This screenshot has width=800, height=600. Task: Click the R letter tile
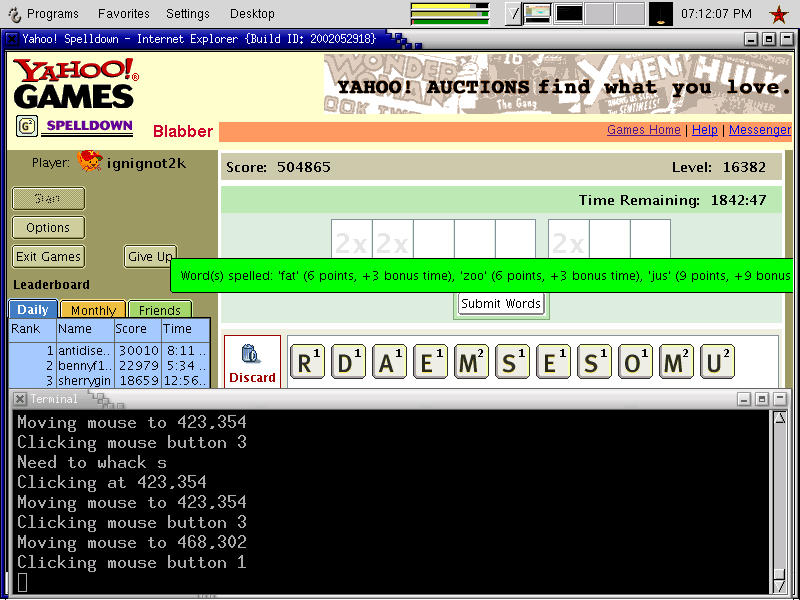point(307,362)
